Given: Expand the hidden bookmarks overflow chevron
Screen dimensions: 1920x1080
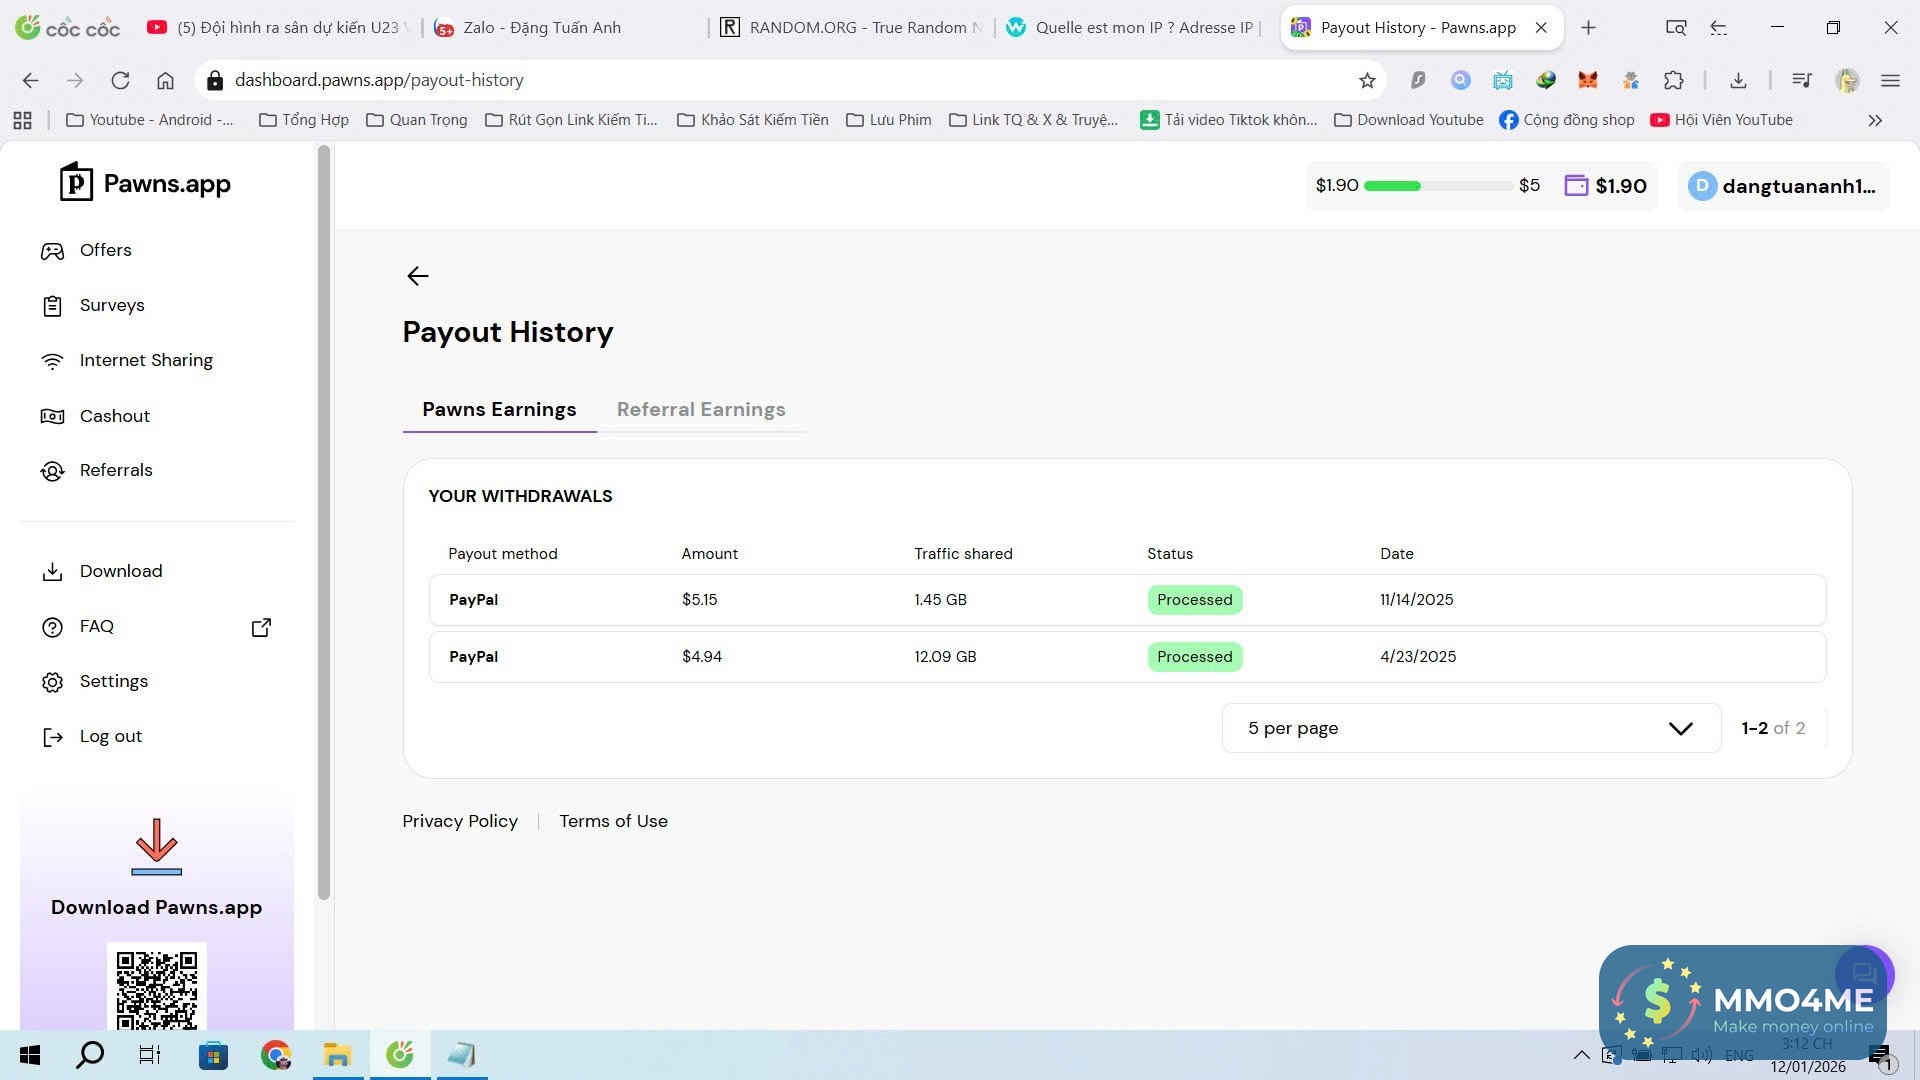Looking at the screenshot, I should [x=1875, y=120].
